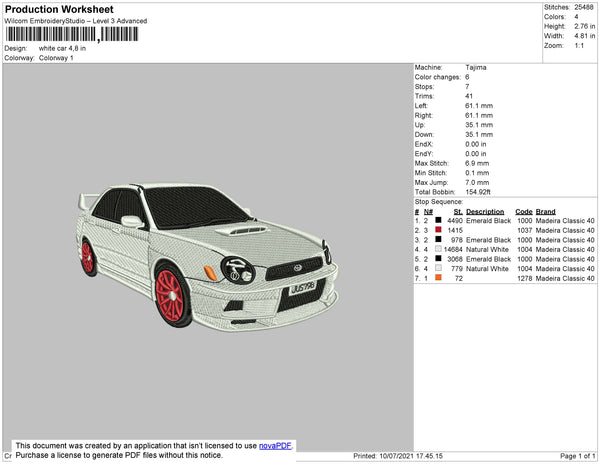Open the novaPDF link in the notice

(x=277, y=446)
